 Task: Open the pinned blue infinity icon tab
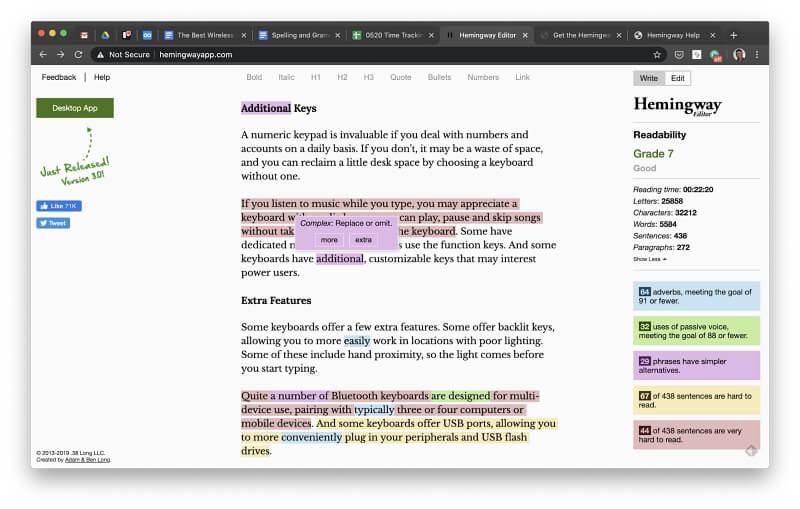click(x=147, y=35)
